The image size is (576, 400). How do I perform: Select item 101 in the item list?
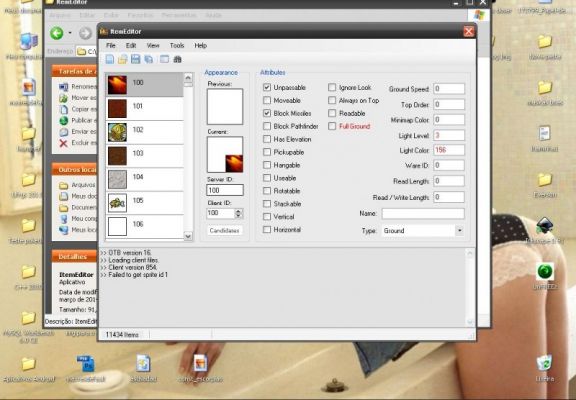coord(144,108)
